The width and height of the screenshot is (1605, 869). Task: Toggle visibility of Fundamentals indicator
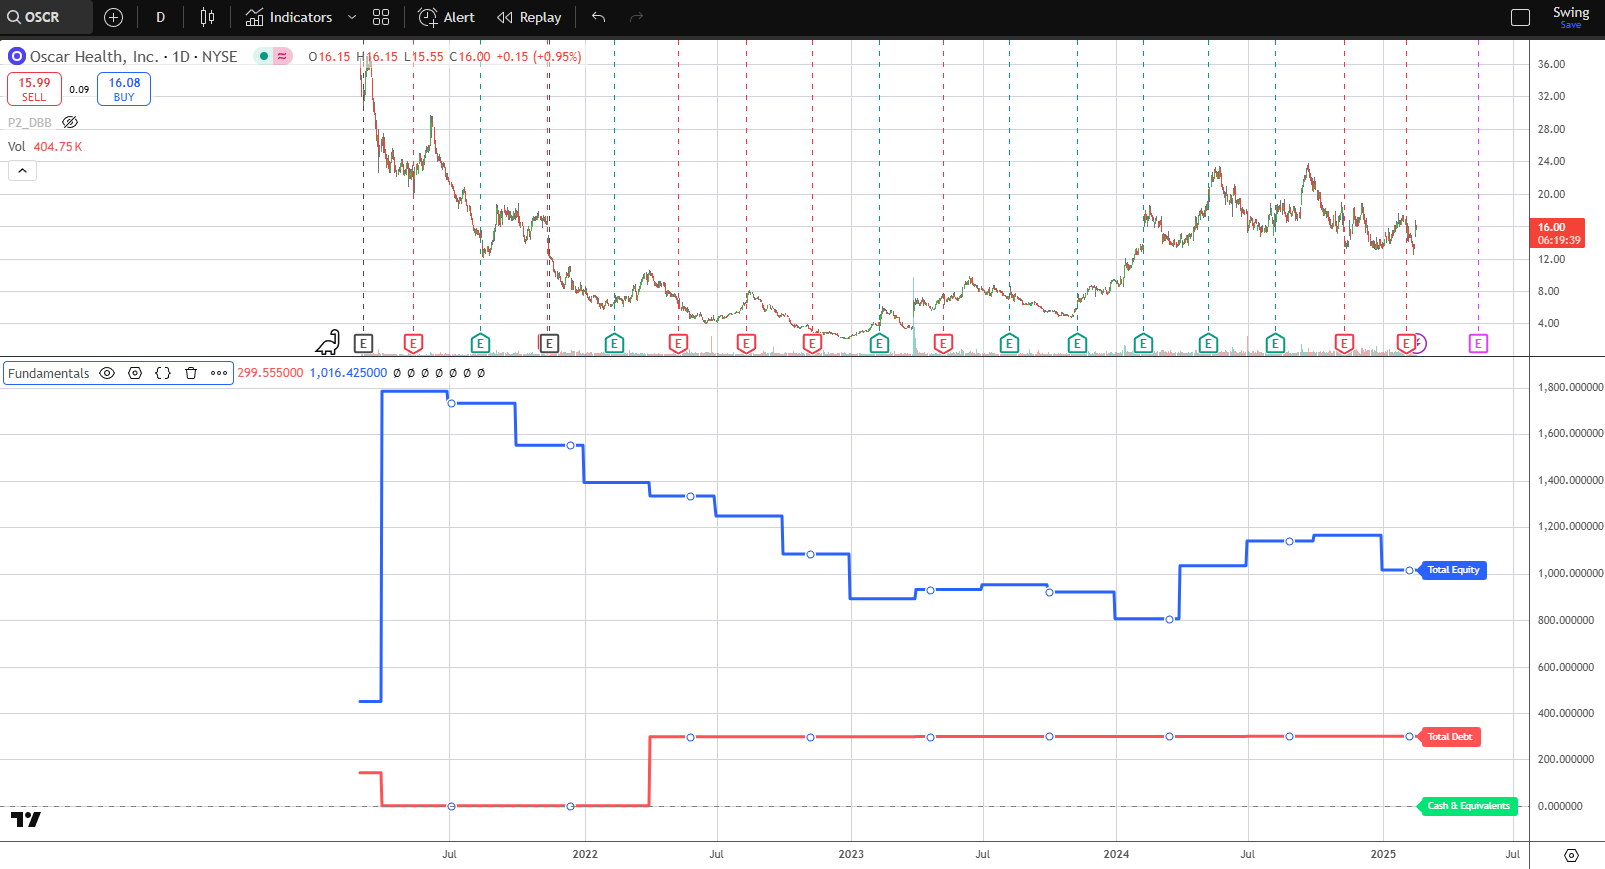click(107, 373)
